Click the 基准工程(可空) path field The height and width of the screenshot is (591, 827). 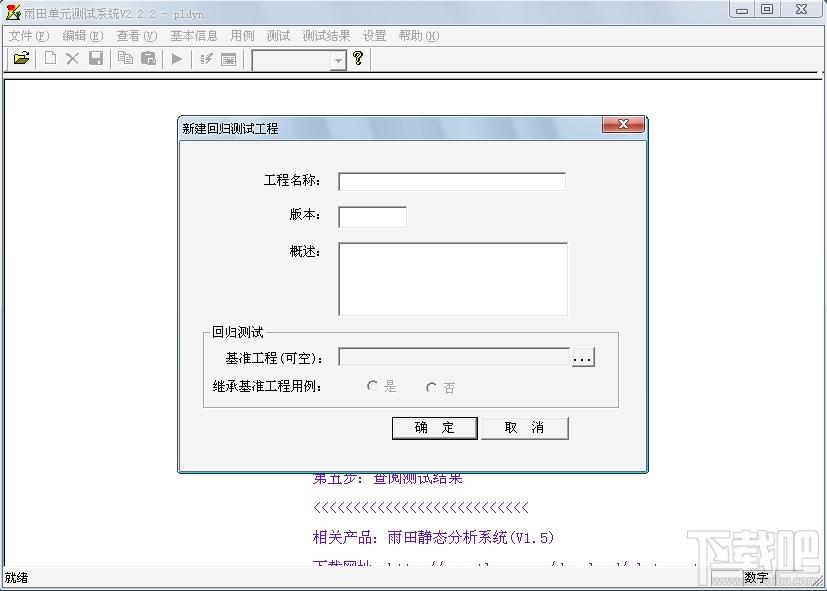(x=454, y=357)
